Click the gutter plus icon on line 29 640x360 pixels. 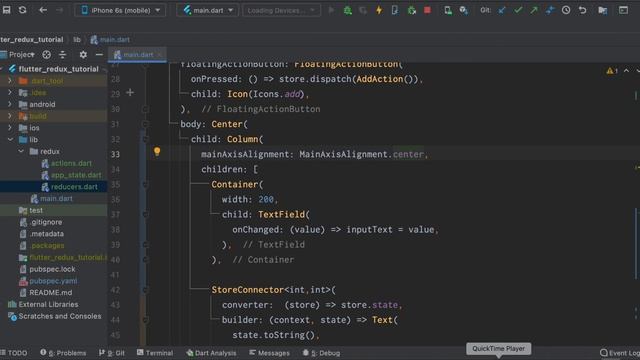coord(130,93)
